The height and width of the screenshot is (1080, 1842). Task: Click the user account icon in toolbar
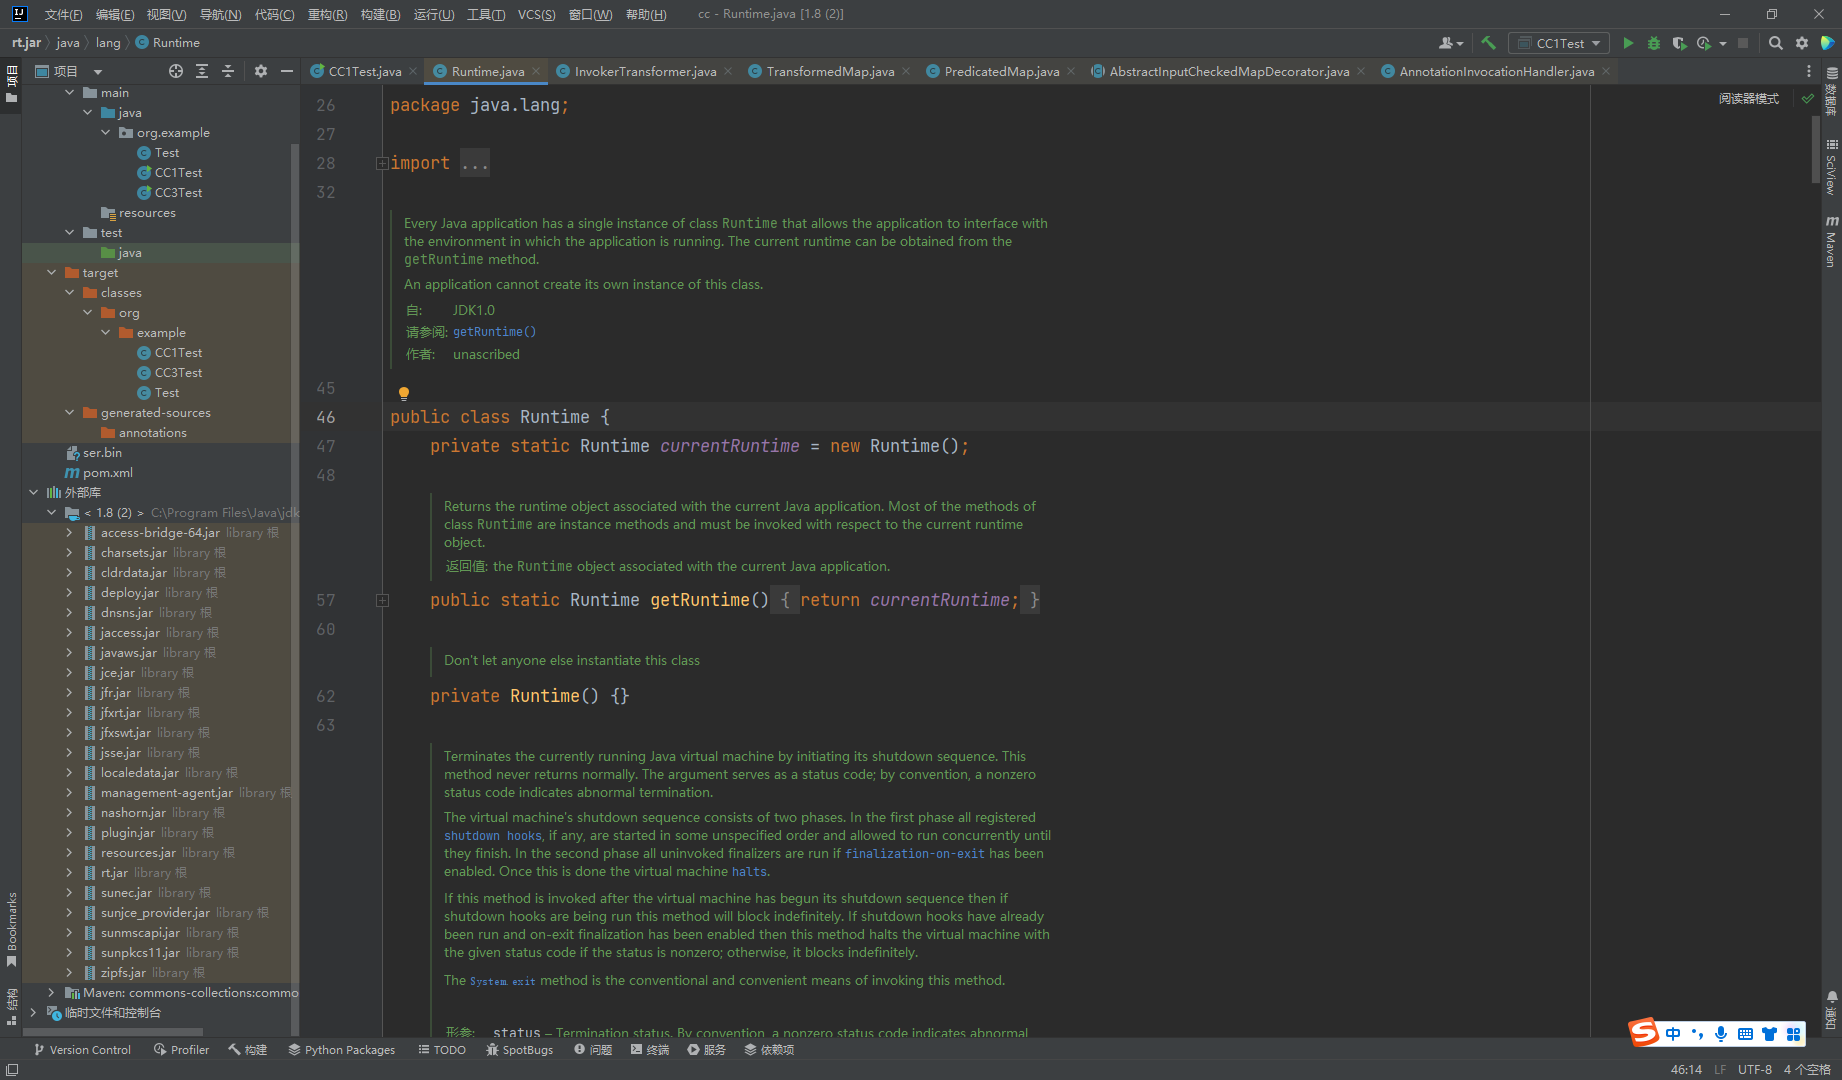click(x=1451, y=43)
